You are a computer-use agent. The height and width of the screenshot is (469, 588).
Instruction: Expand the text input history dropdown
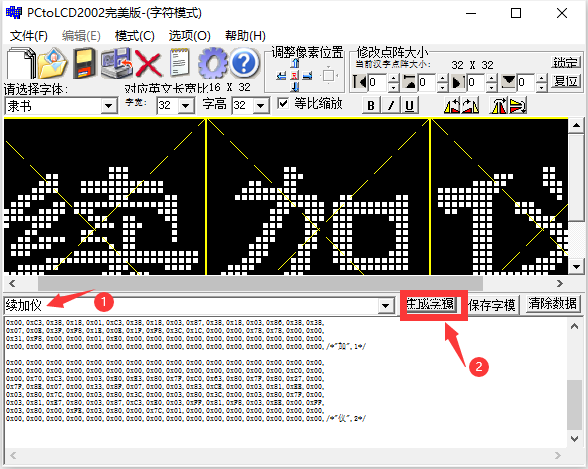point(385,306)
